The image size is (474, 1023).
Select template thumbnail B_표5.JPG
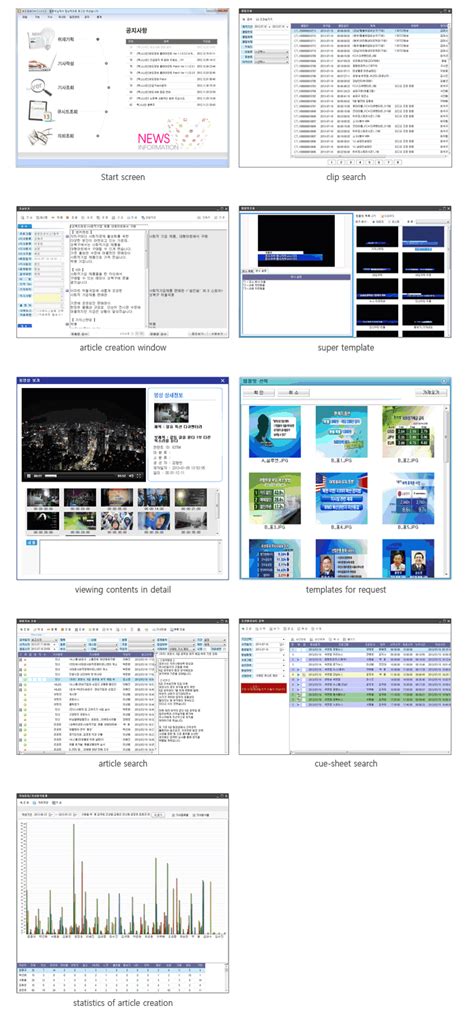(408, 498)
